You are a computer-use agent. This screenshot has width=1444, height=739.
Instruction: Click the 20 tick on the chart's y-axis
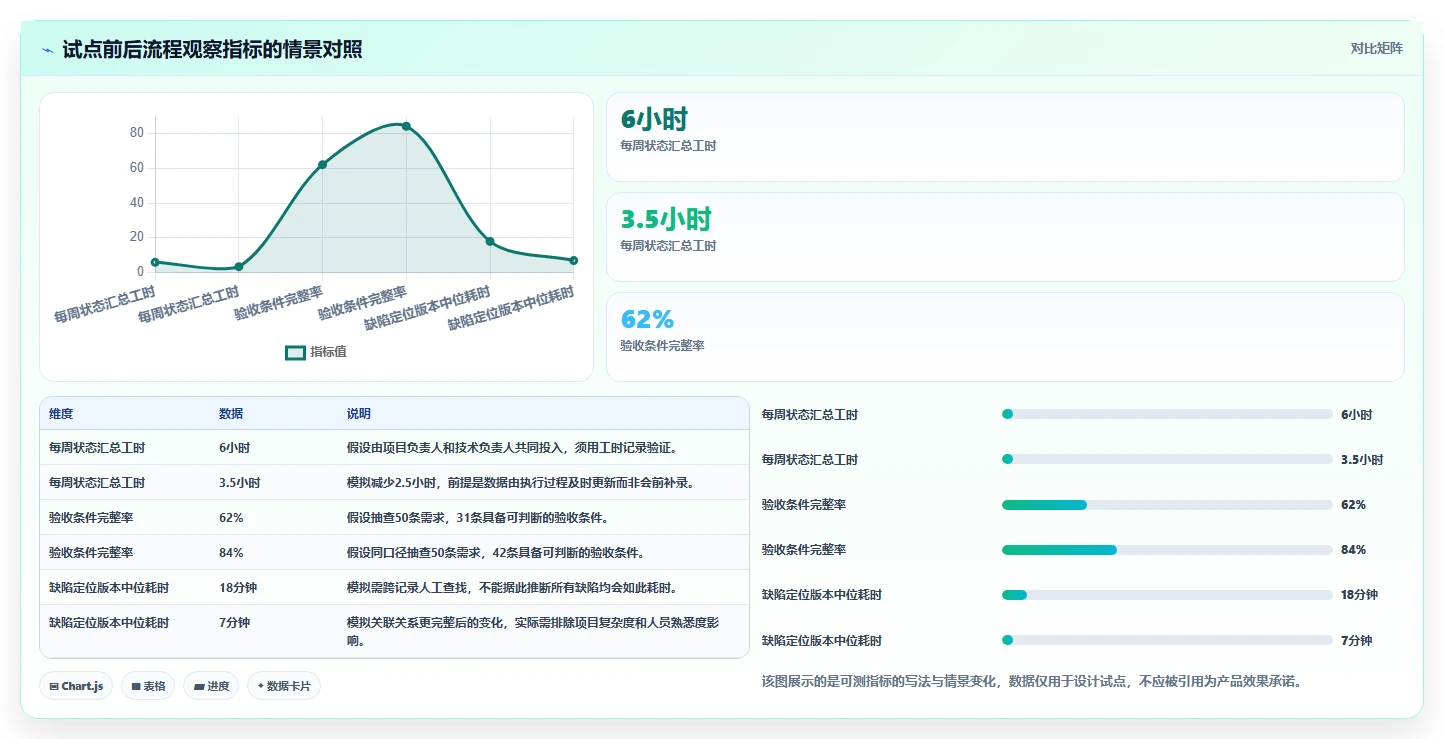coord(137,237)
